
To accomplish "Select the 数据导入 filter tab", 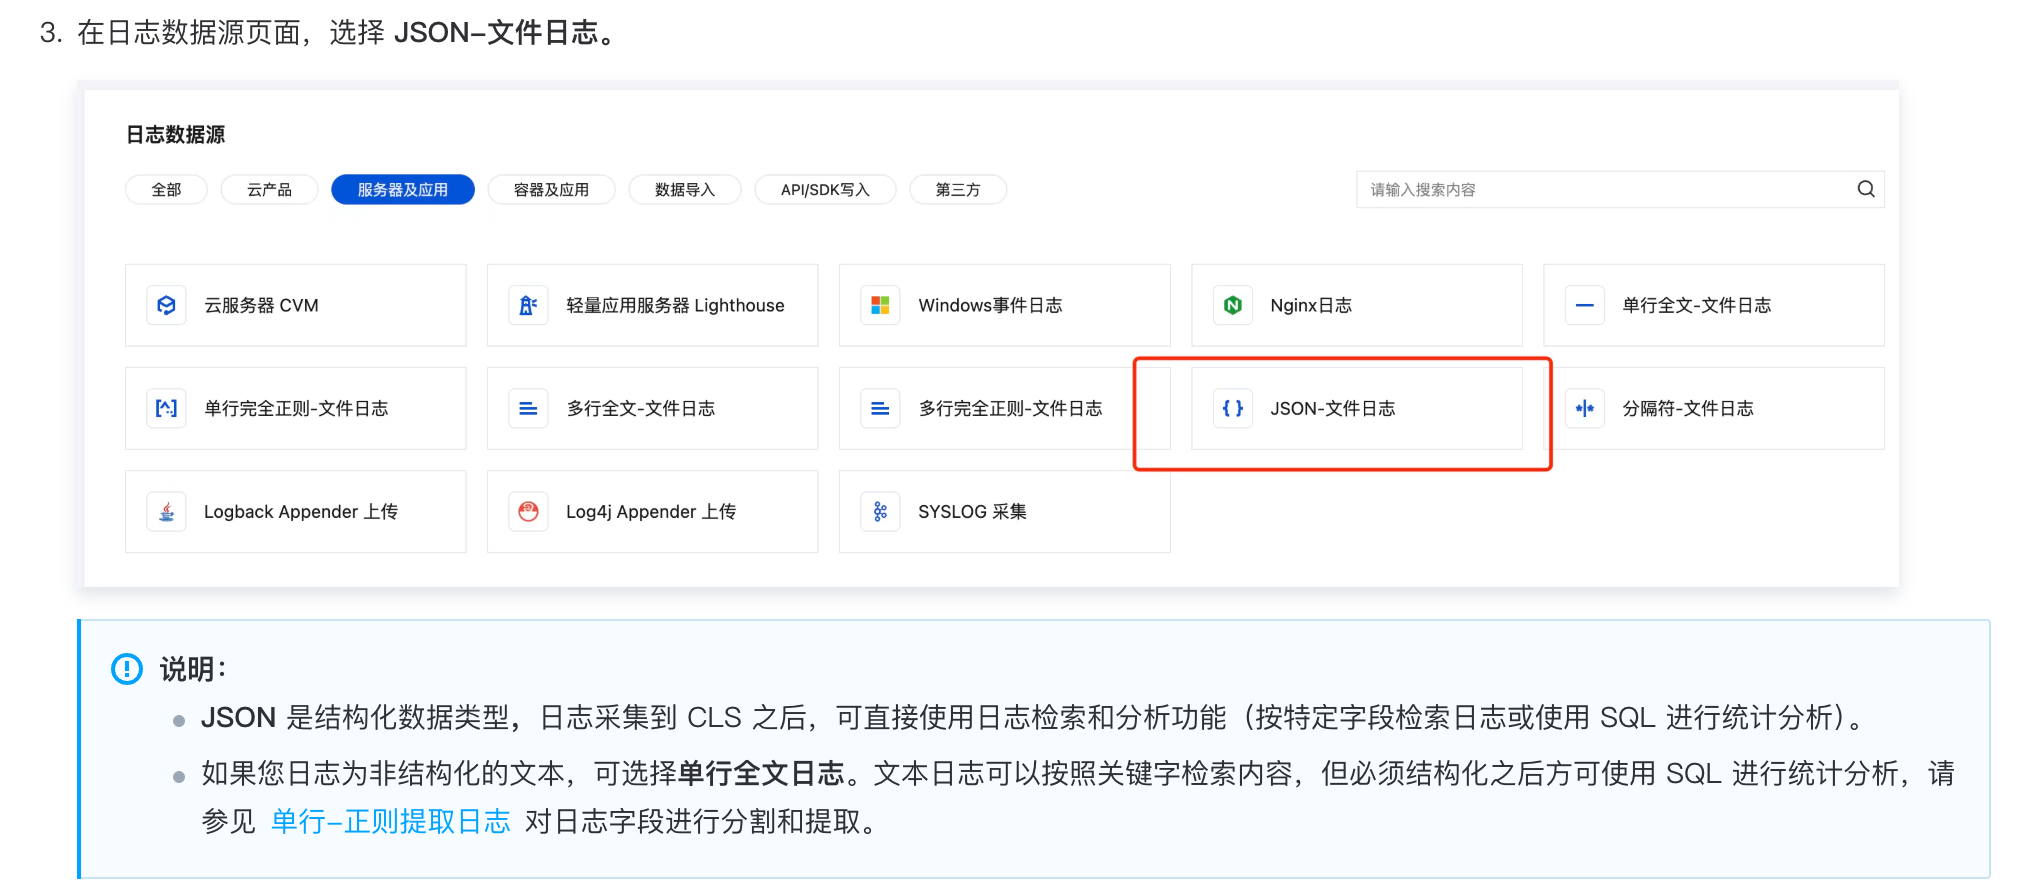I will coord(684,189).
